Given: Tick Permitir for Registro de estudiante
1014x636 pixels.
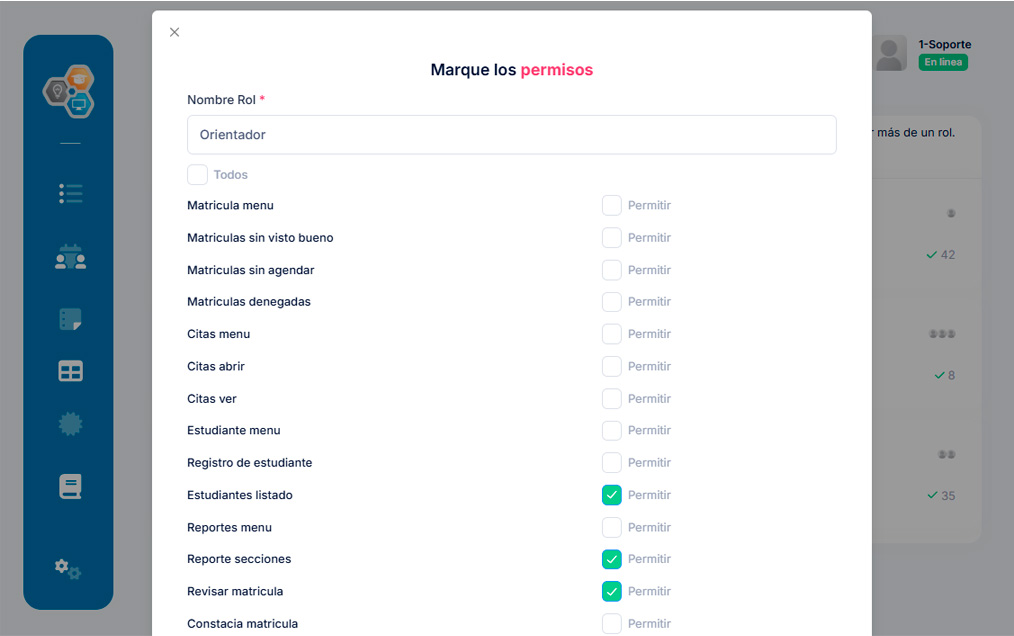Looking at the screenshot, I should pos(611,463).
